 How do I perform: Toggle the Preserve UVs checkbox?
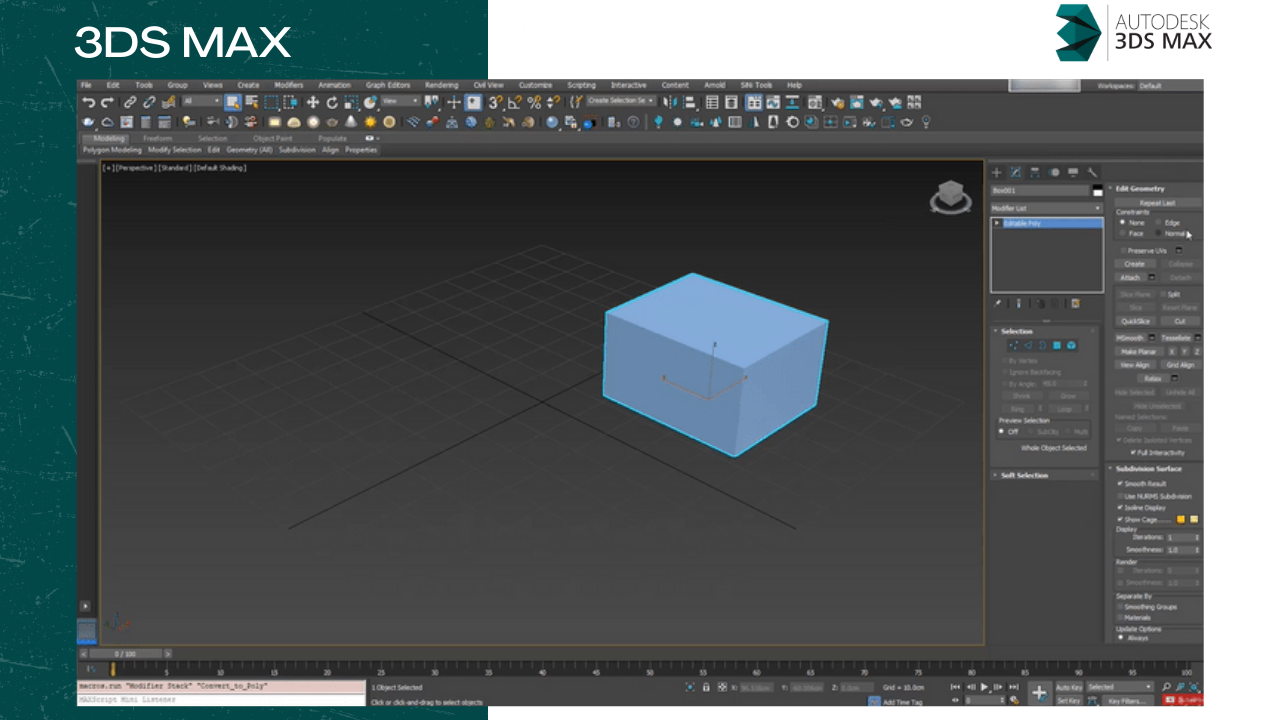point(1123,250)
